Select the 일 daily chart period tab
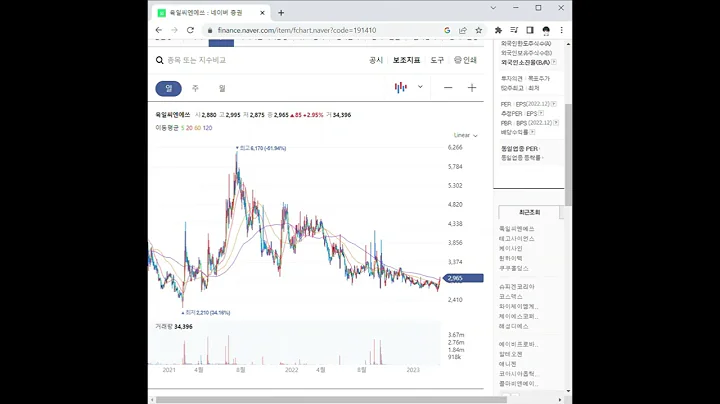 pos(169,88)
